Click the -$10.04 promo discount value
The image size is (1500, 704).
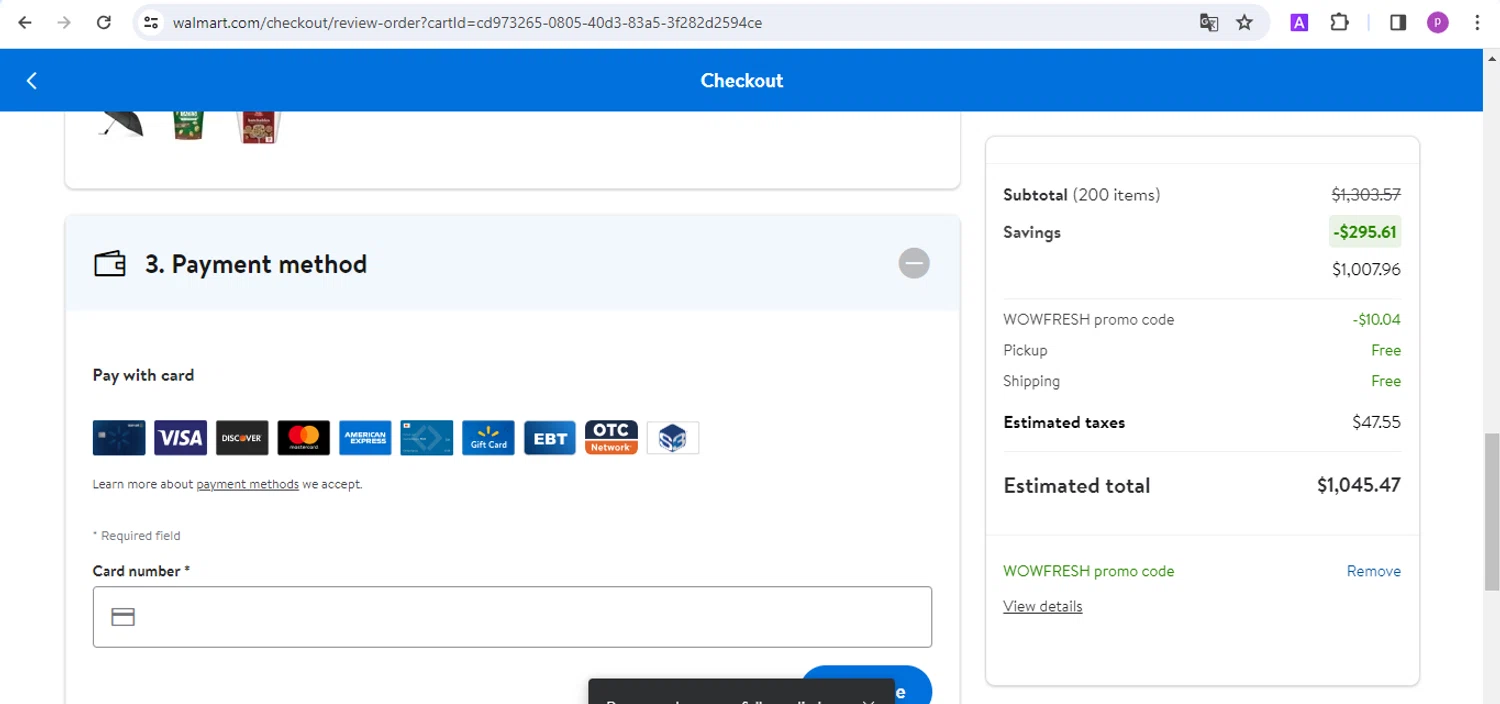click(1377, 320)
